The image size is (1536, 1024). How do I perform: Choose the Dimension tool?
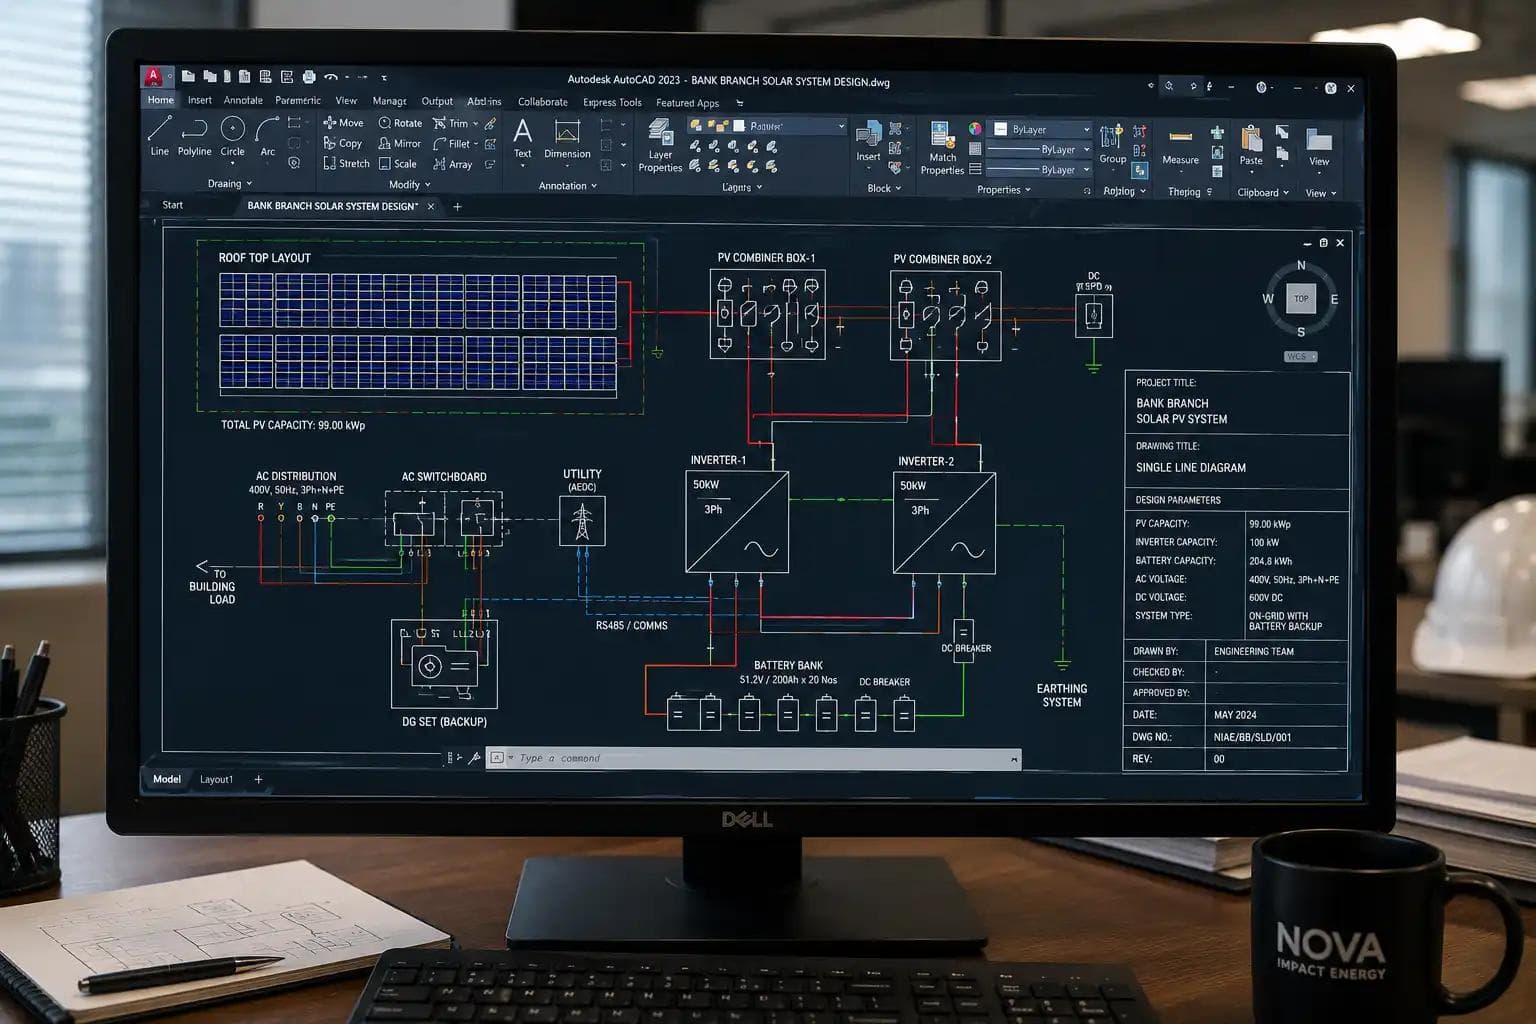click(x=567, y=138)
